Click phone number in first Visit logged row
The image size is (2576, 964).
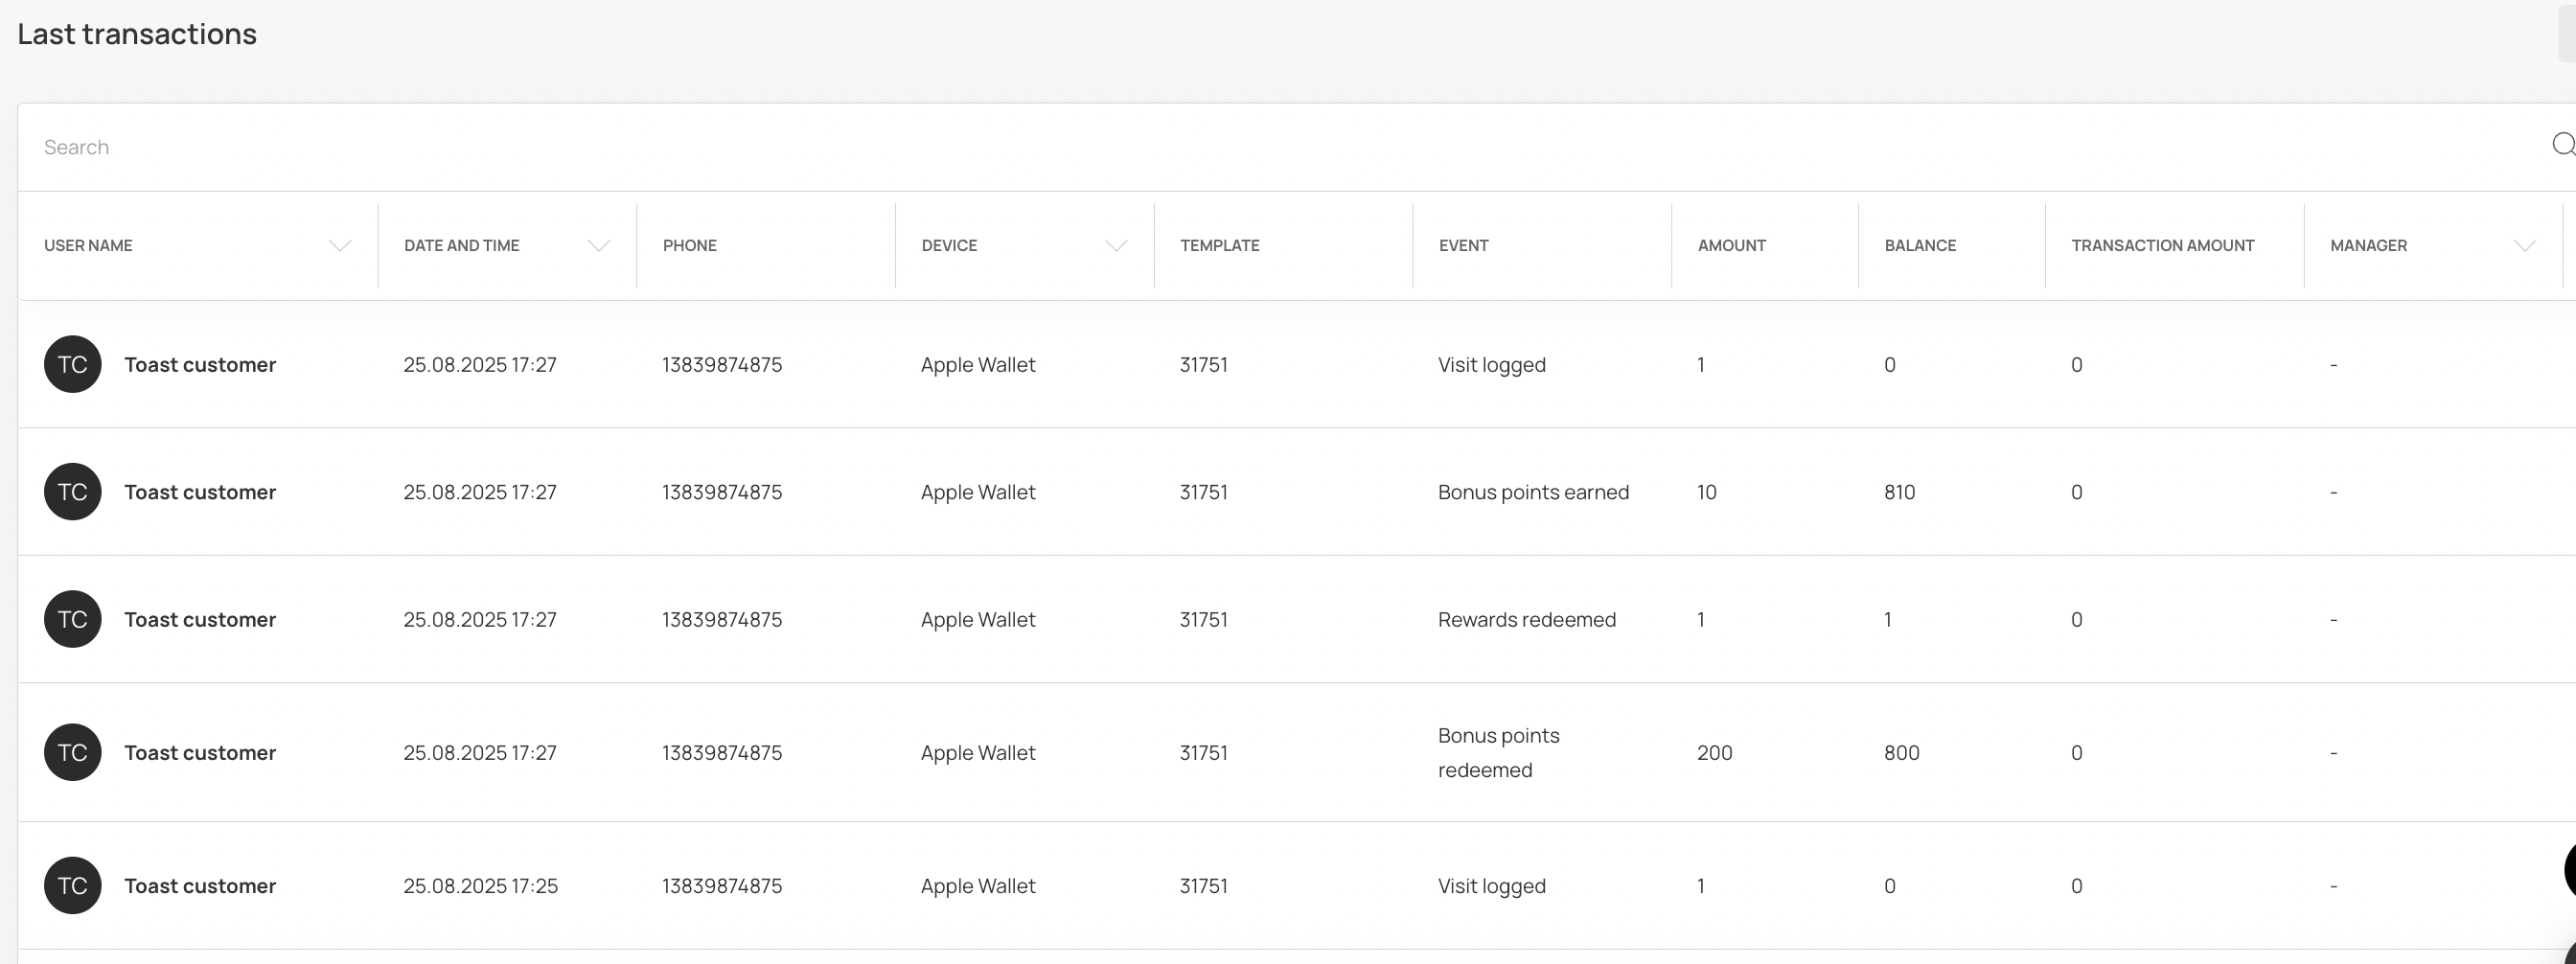tap(722, 365)
